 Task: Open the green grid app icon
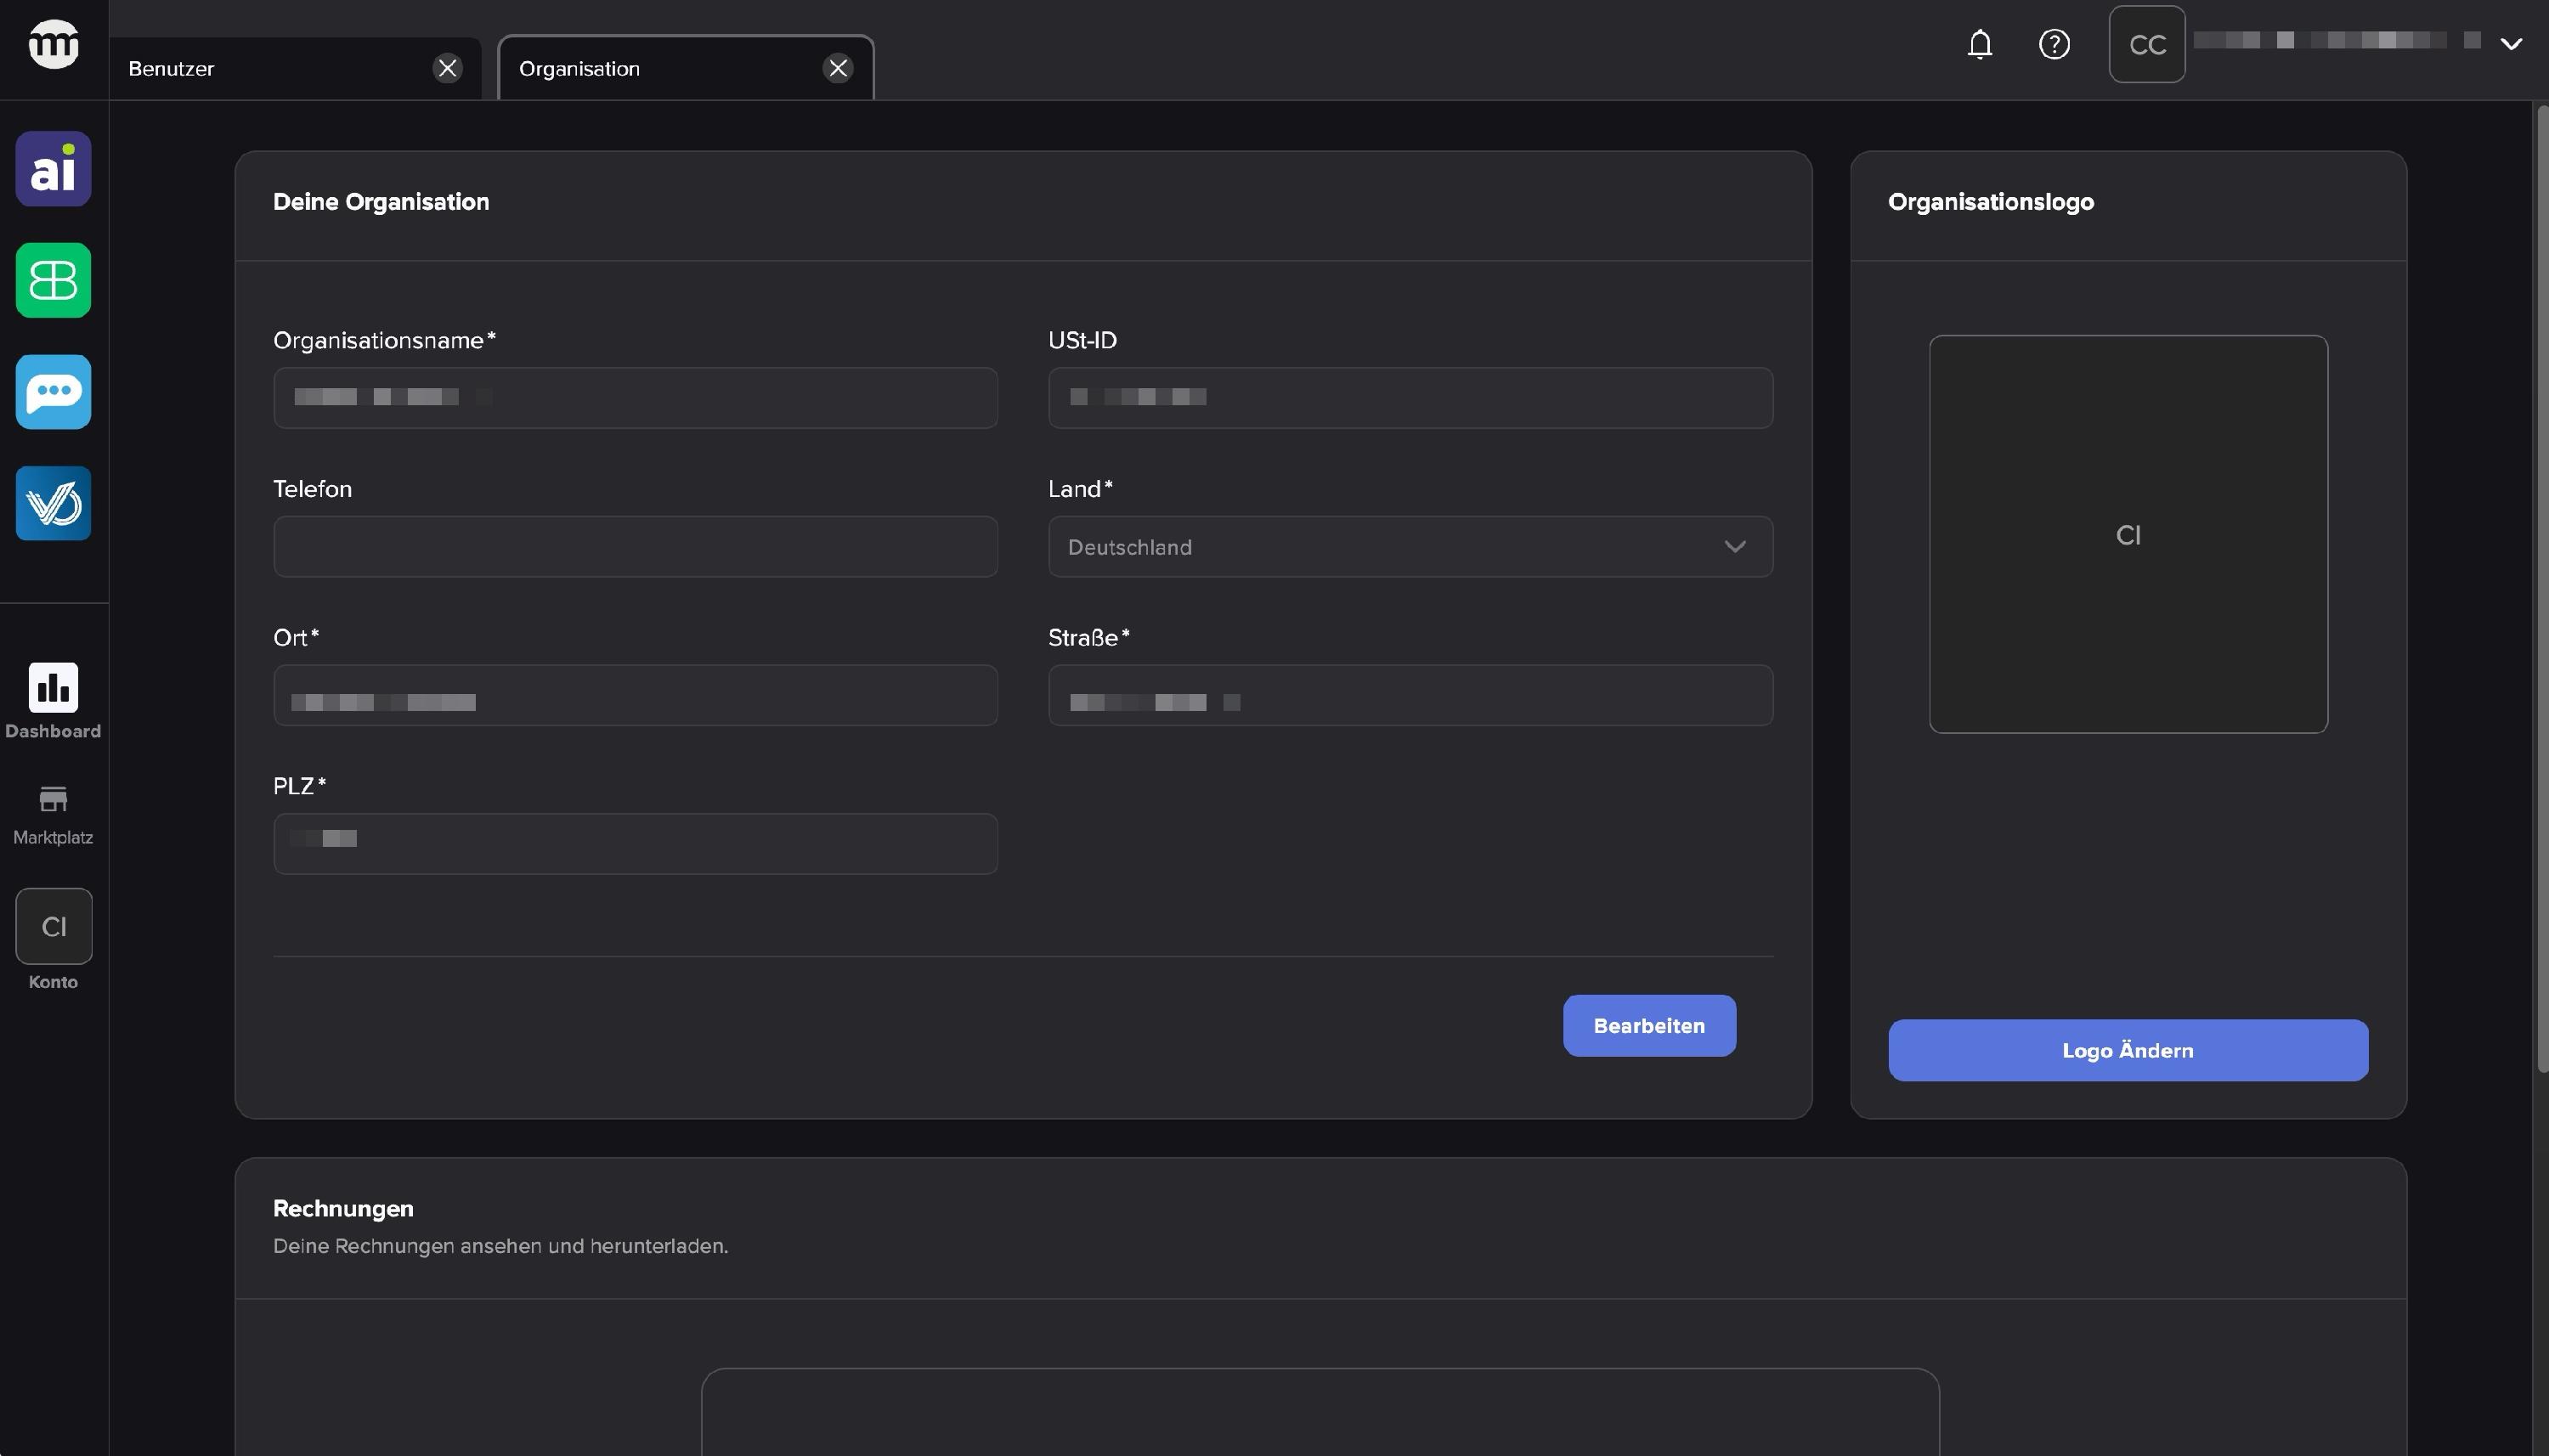53,281
